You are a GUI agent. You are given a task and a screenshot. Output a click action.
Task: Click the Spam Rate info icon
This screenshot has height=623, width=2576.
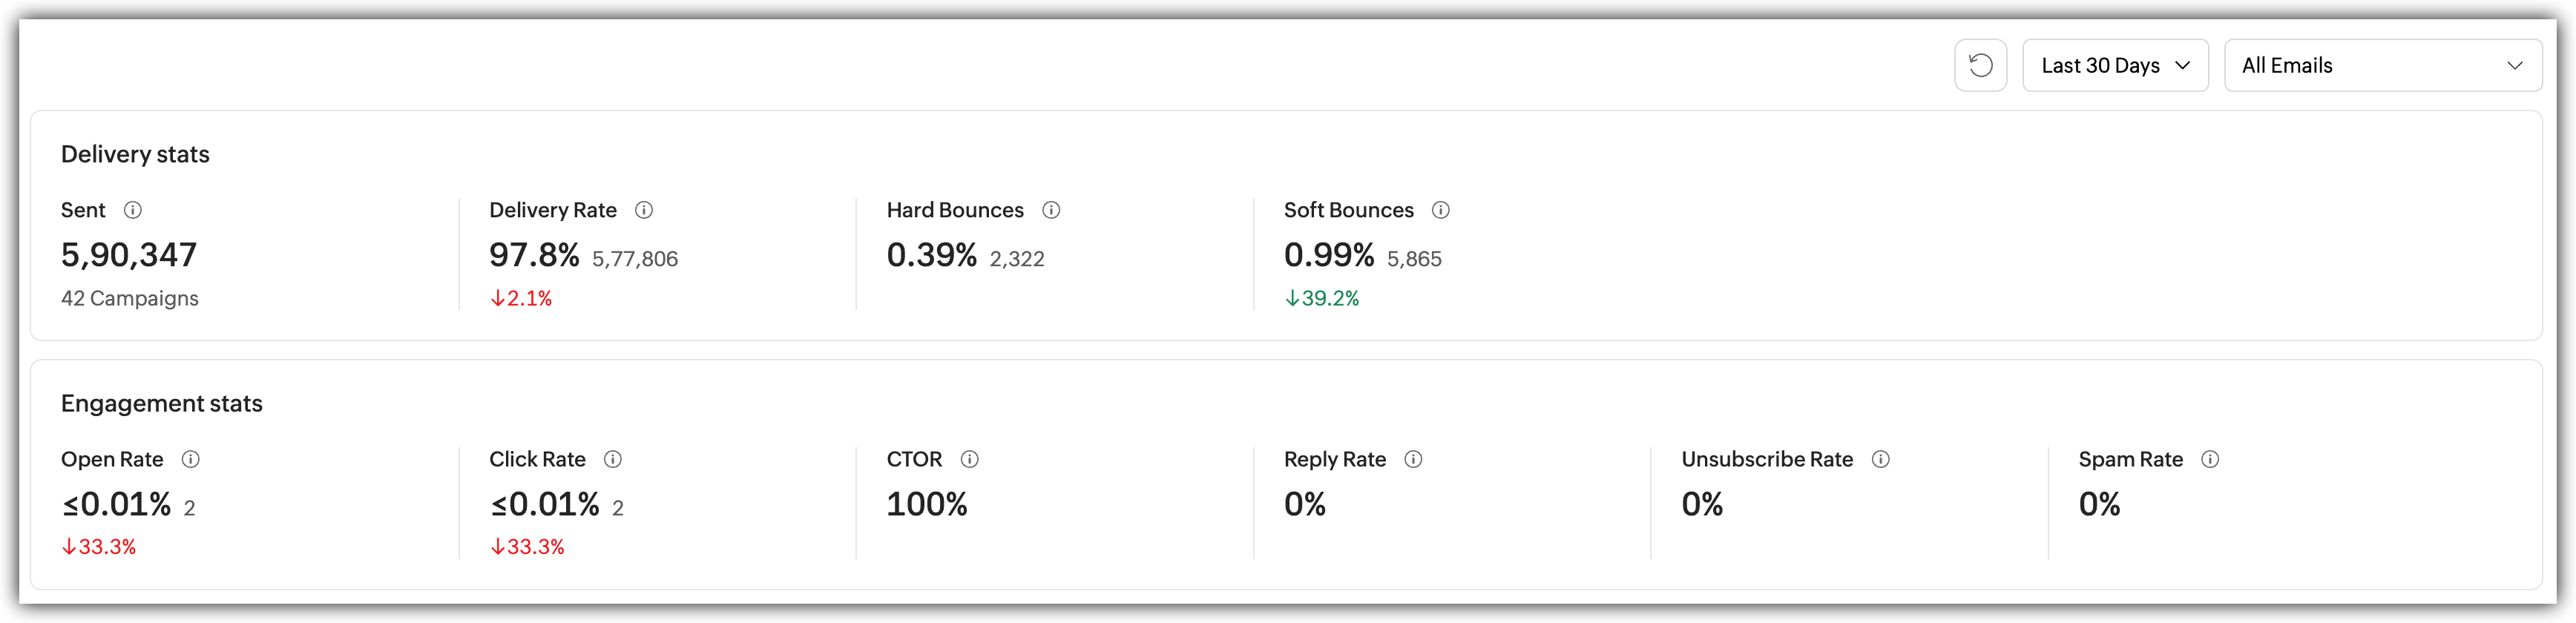pyautogui.click(x=2210, y=459)
